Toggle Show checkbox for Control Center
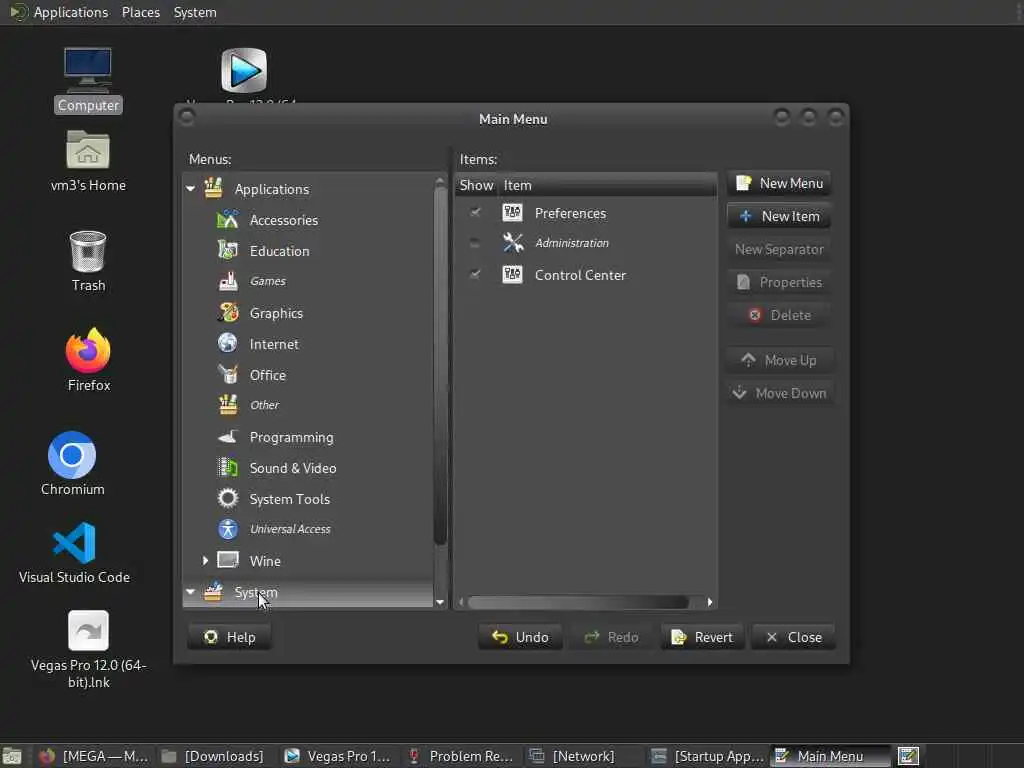 (x=475, y=274)
